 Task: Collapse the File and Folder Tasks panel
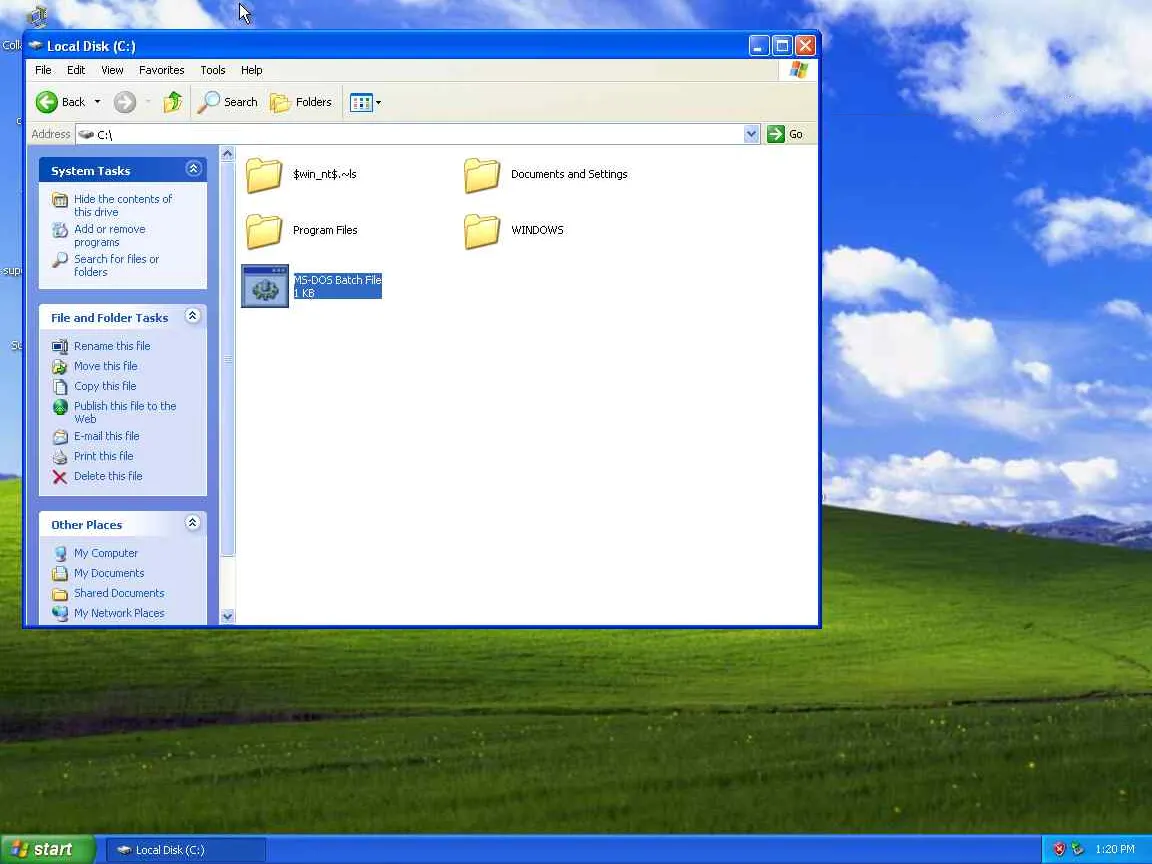192,316
